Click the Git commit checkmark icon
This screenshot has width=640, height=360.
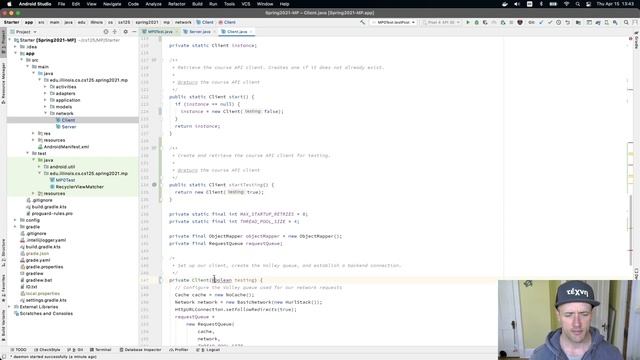pyautogui.click(x=550, y=22)
